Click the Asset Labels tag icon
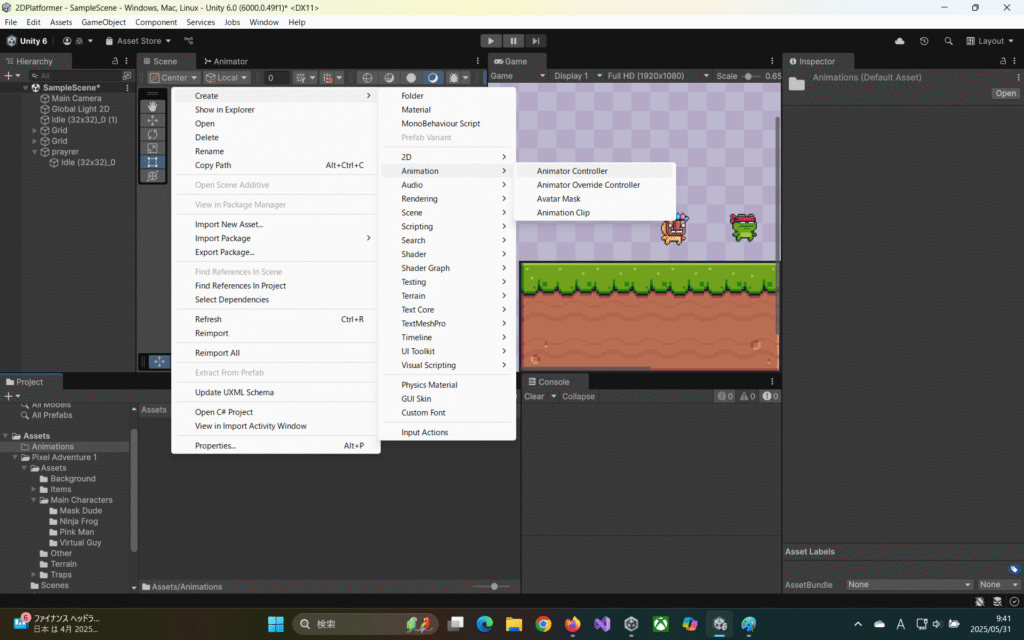 tap(1014, 569)
